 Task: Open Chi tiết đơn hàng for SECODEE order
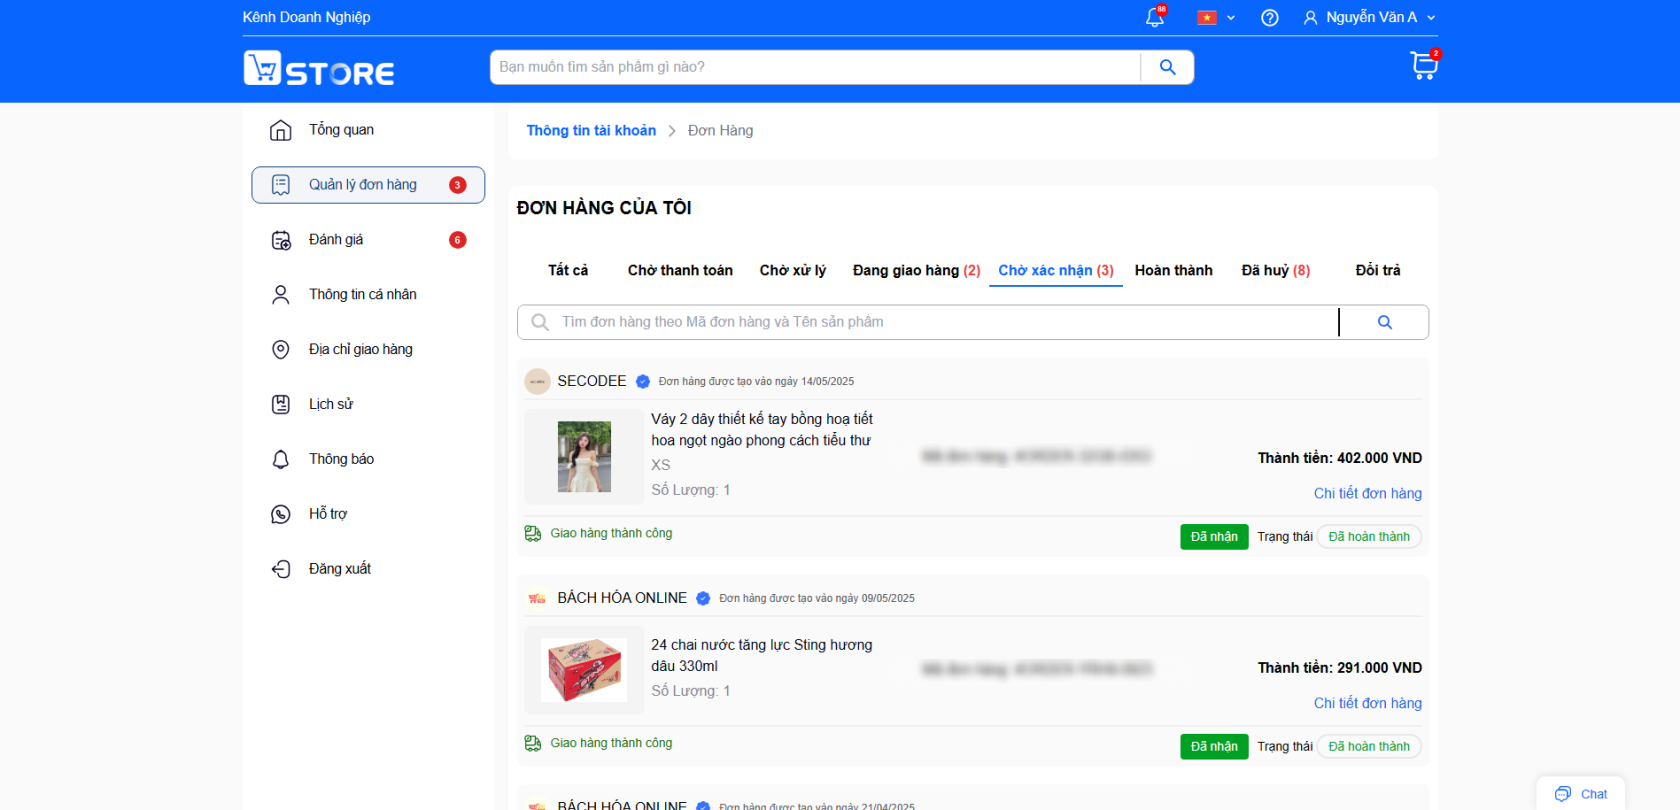click(1368, 493)
